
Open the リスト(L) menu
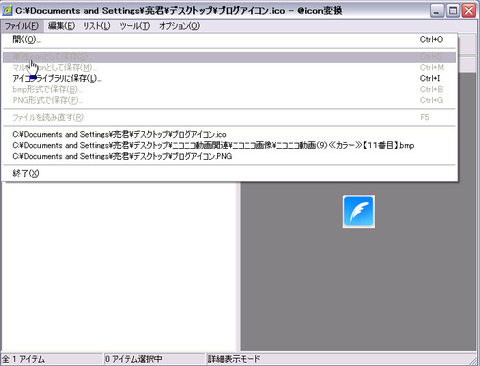(x=97, y=26)
